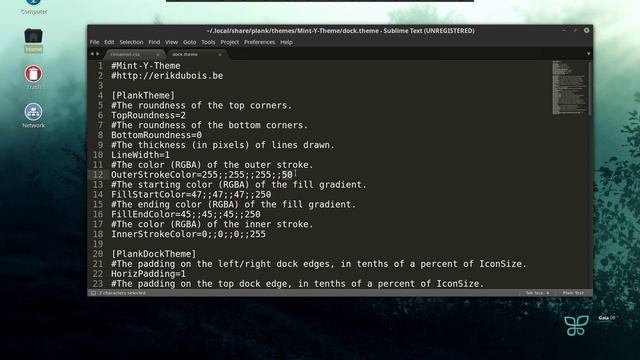Close the dock.theme tab

[x=220, y=54]
